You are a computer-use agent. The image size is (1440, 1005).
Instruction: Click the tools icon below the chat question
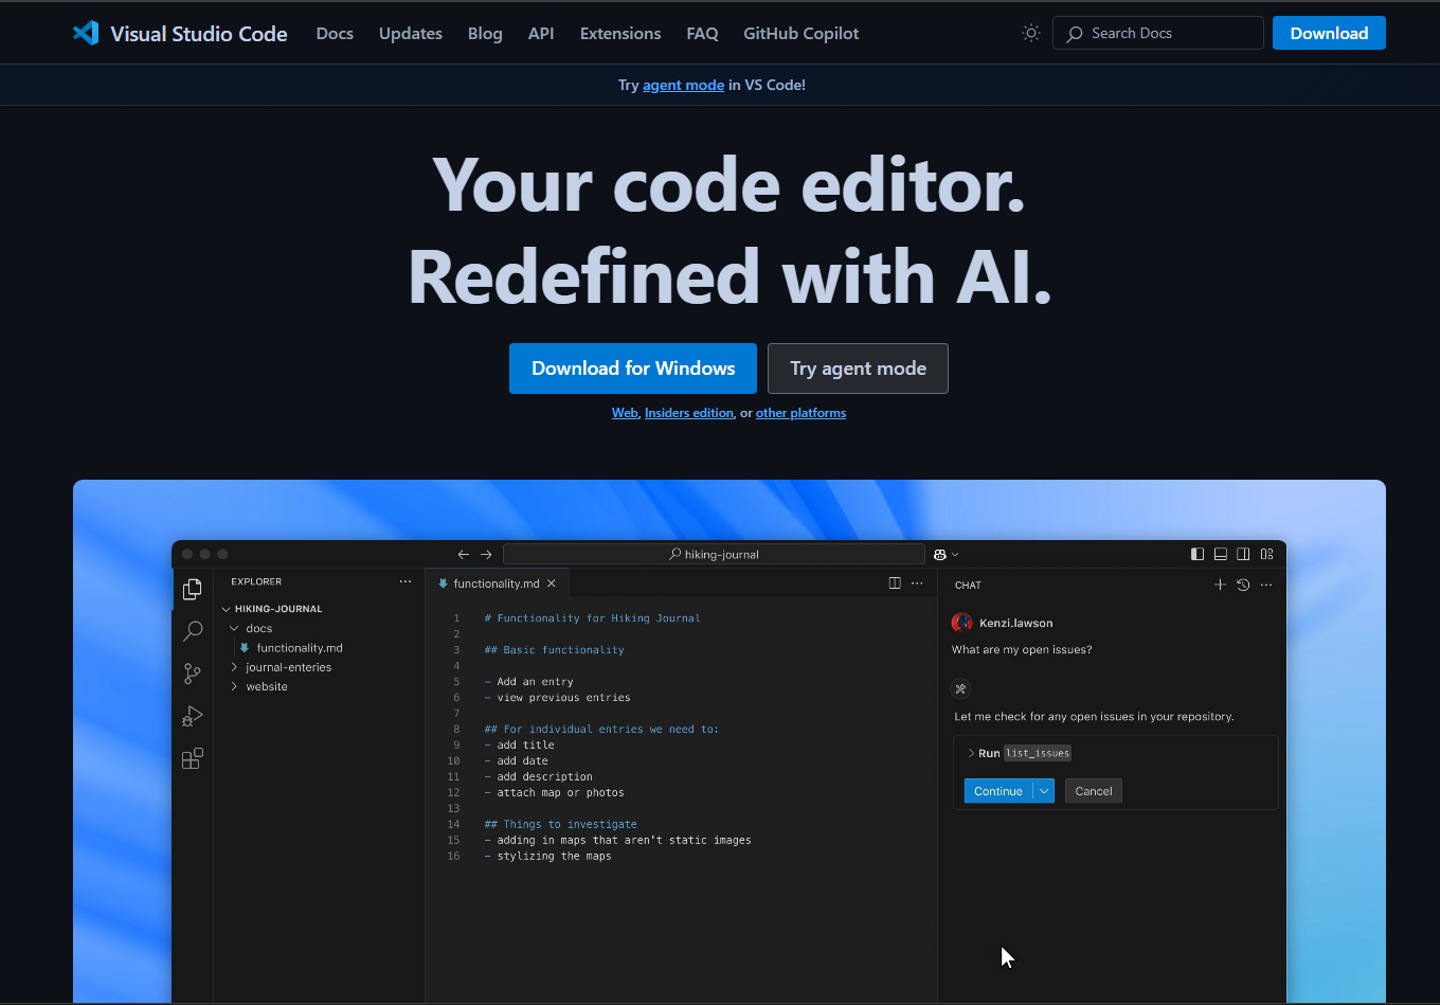960,688
